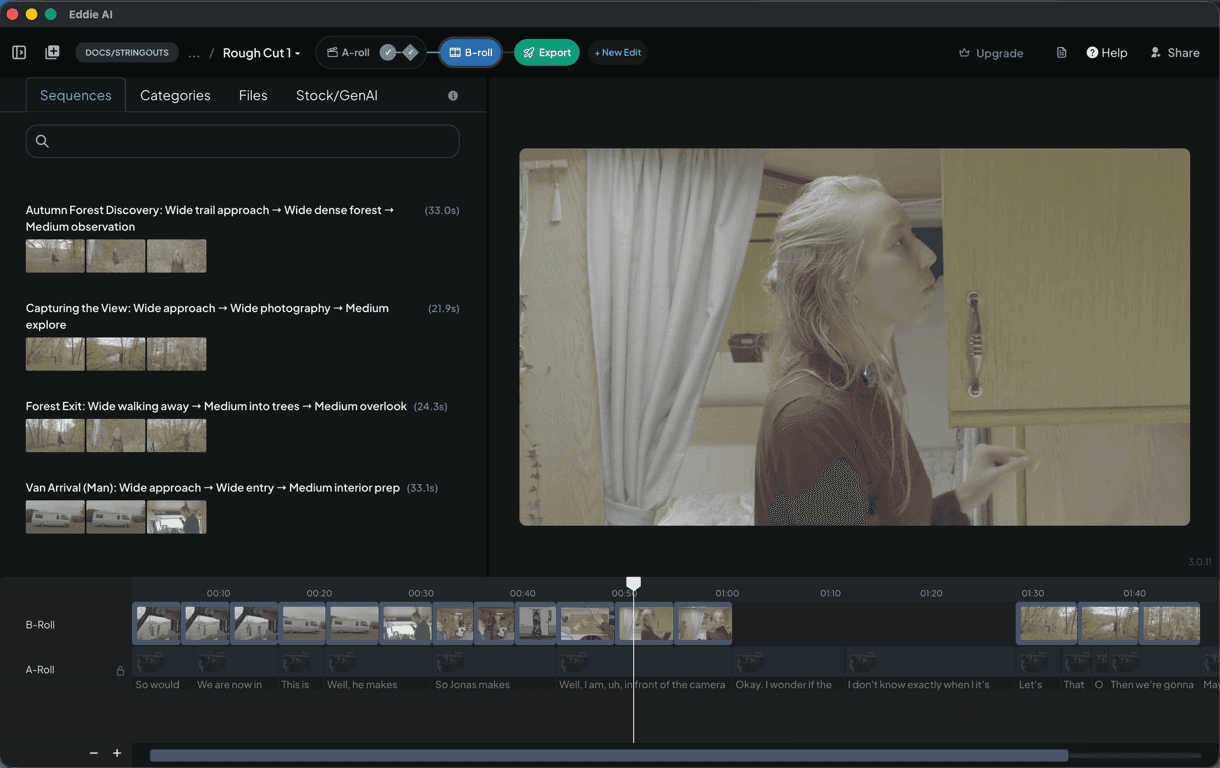Click the zoom out minus icon
Image resolution: width=1220 pixels, height=768 pixels.
pyautogui.click(x=94, y=753)
